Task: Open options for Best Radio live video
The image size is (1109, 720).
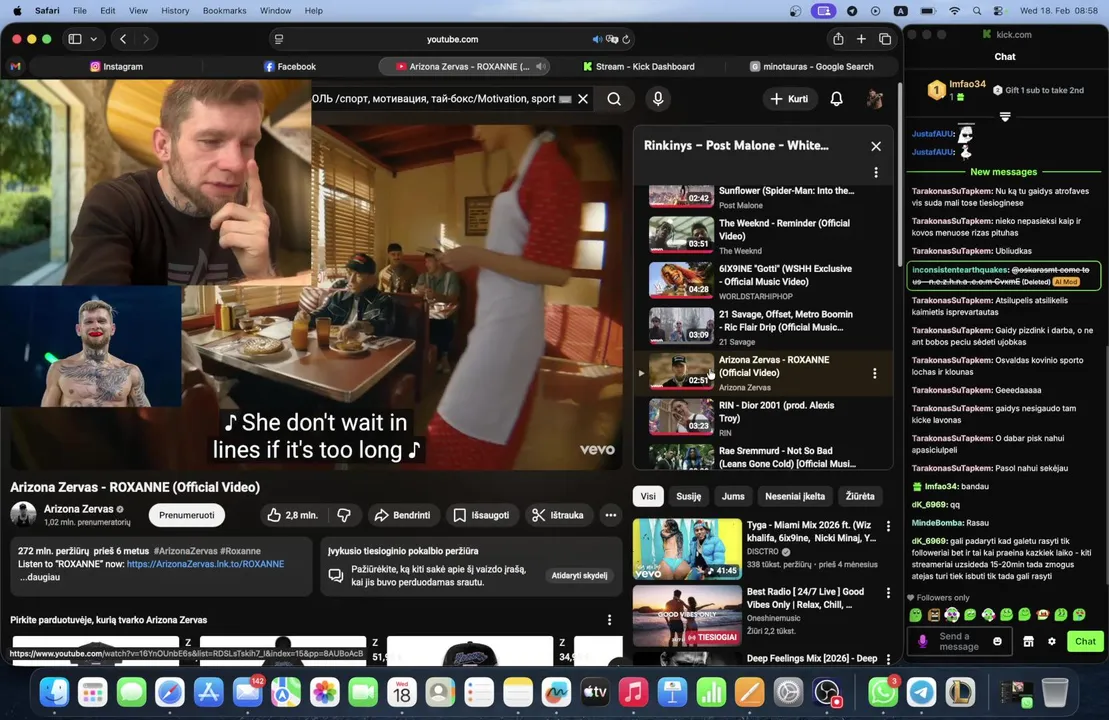Action: [888, 593]
